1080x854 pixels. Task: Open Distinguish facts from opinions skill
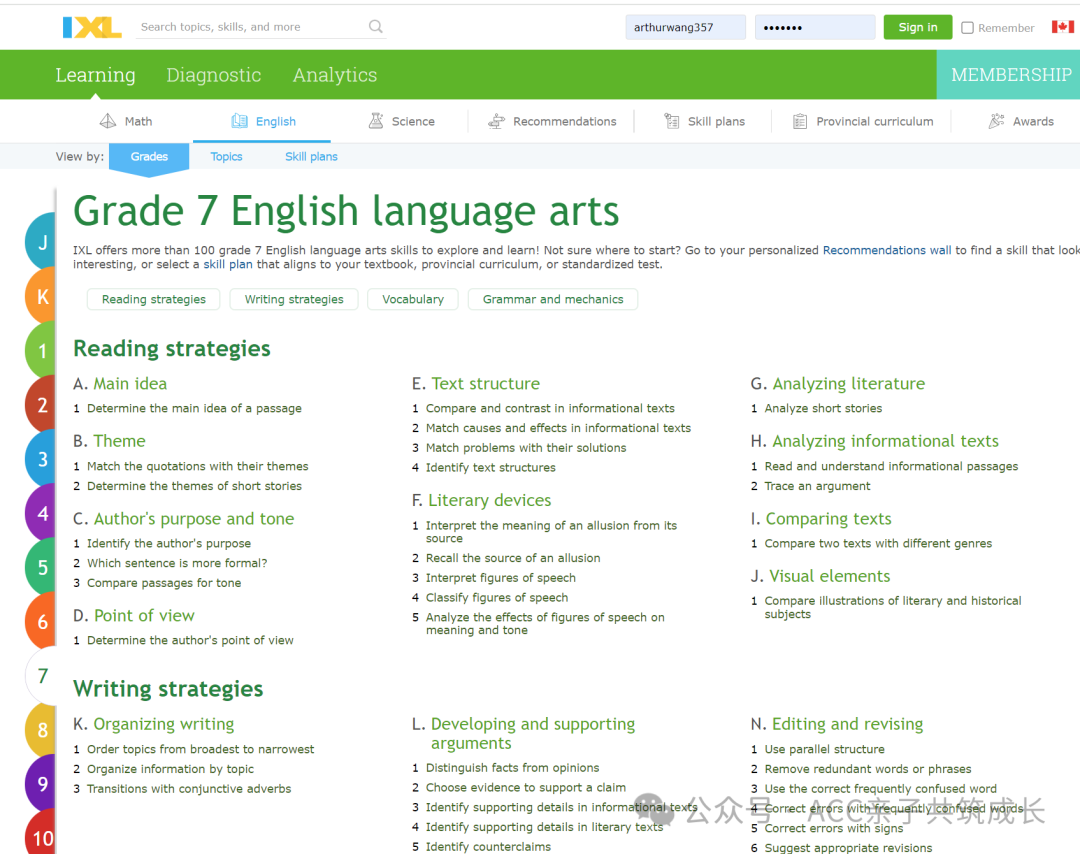pyautogui.click(x=512, y=768)
